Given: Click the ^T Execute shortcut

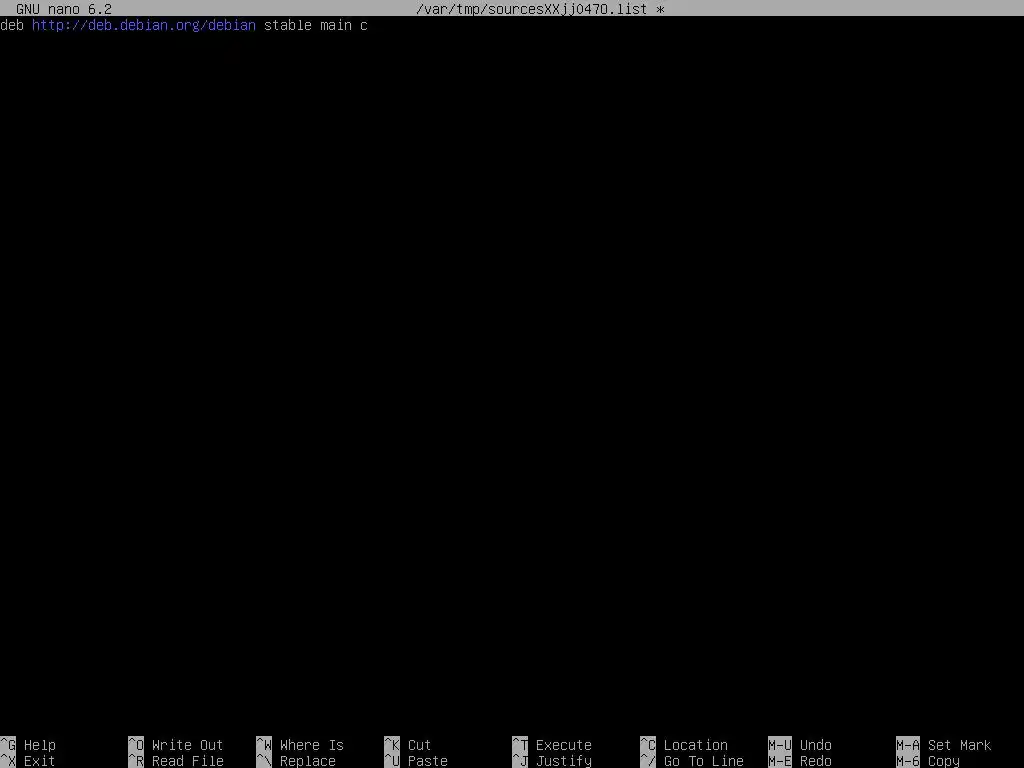Looking at the screenshot, I should pyautogui.click(x=552, y=745).
